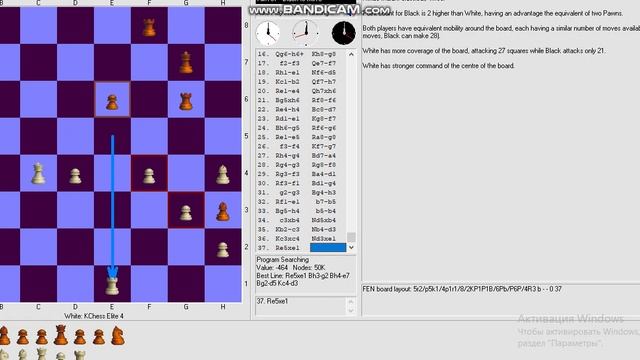Select move 16 Qg6-h4+ in list
Viewport: 640px width, 360px height.
(x=289, y=54)
